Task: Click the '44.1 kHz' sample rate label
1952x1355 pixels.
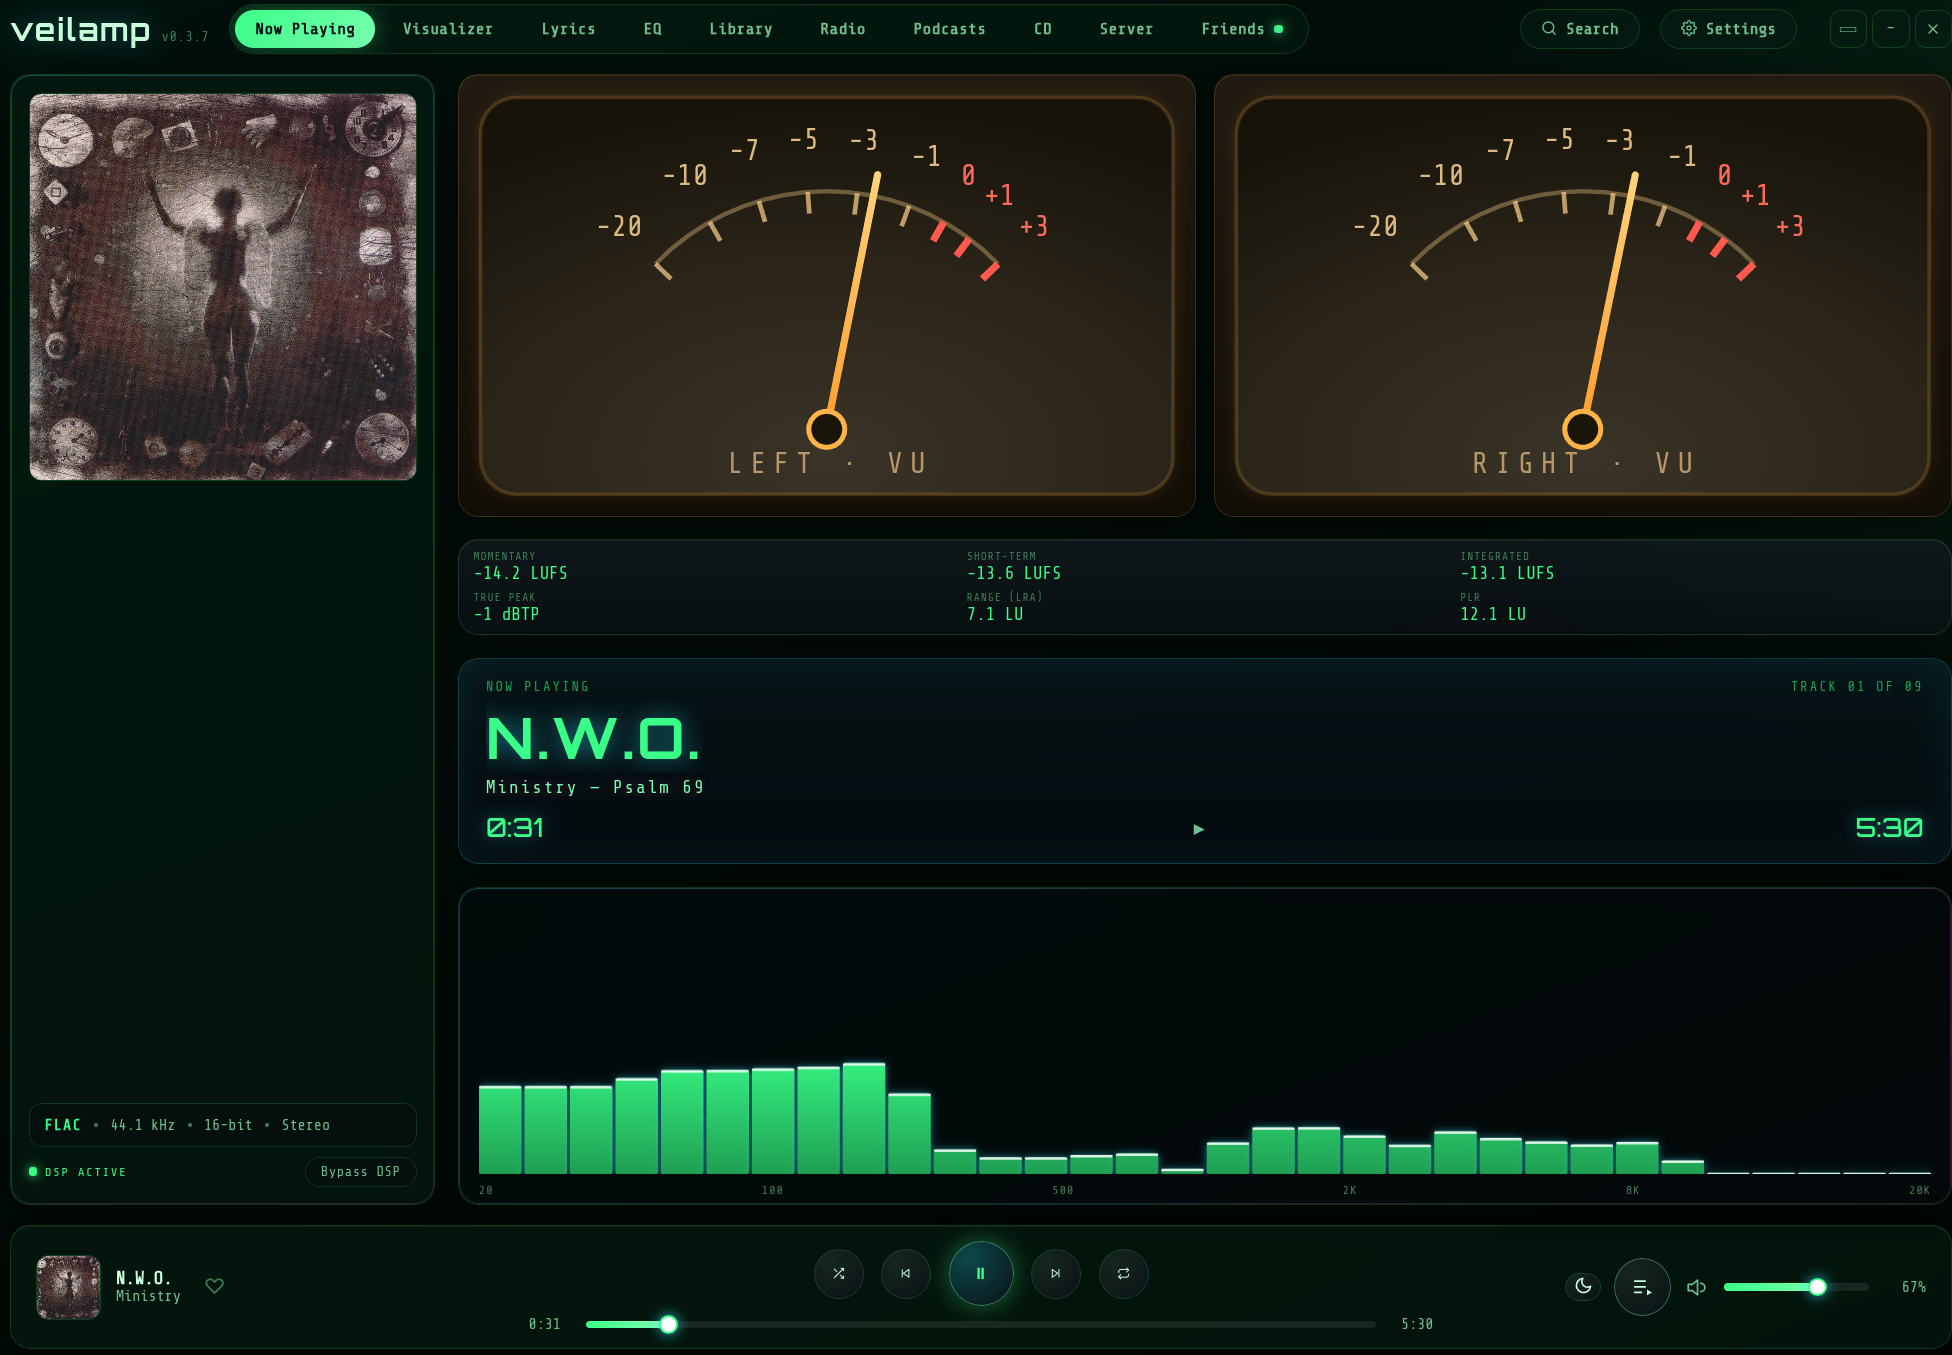Action: point(143,1125)
